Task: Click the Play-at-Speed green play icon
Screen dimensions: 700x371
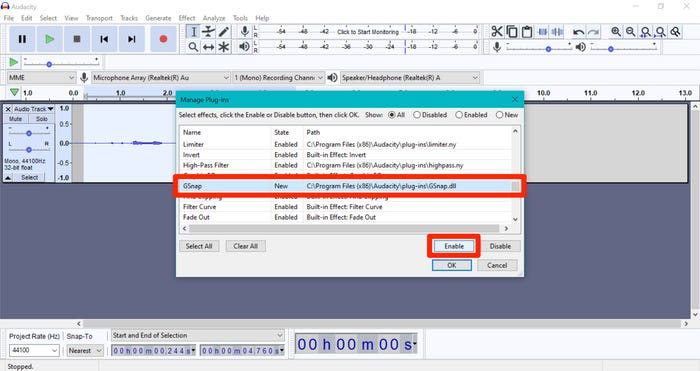Action: pos(13,62)
